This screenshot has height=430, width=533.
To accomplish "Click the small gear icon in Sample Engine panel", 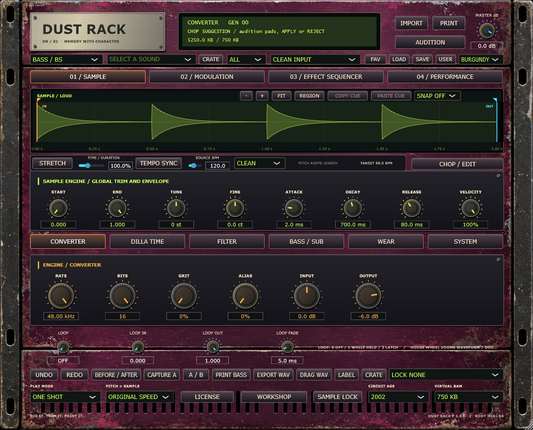I will [498, 176].
